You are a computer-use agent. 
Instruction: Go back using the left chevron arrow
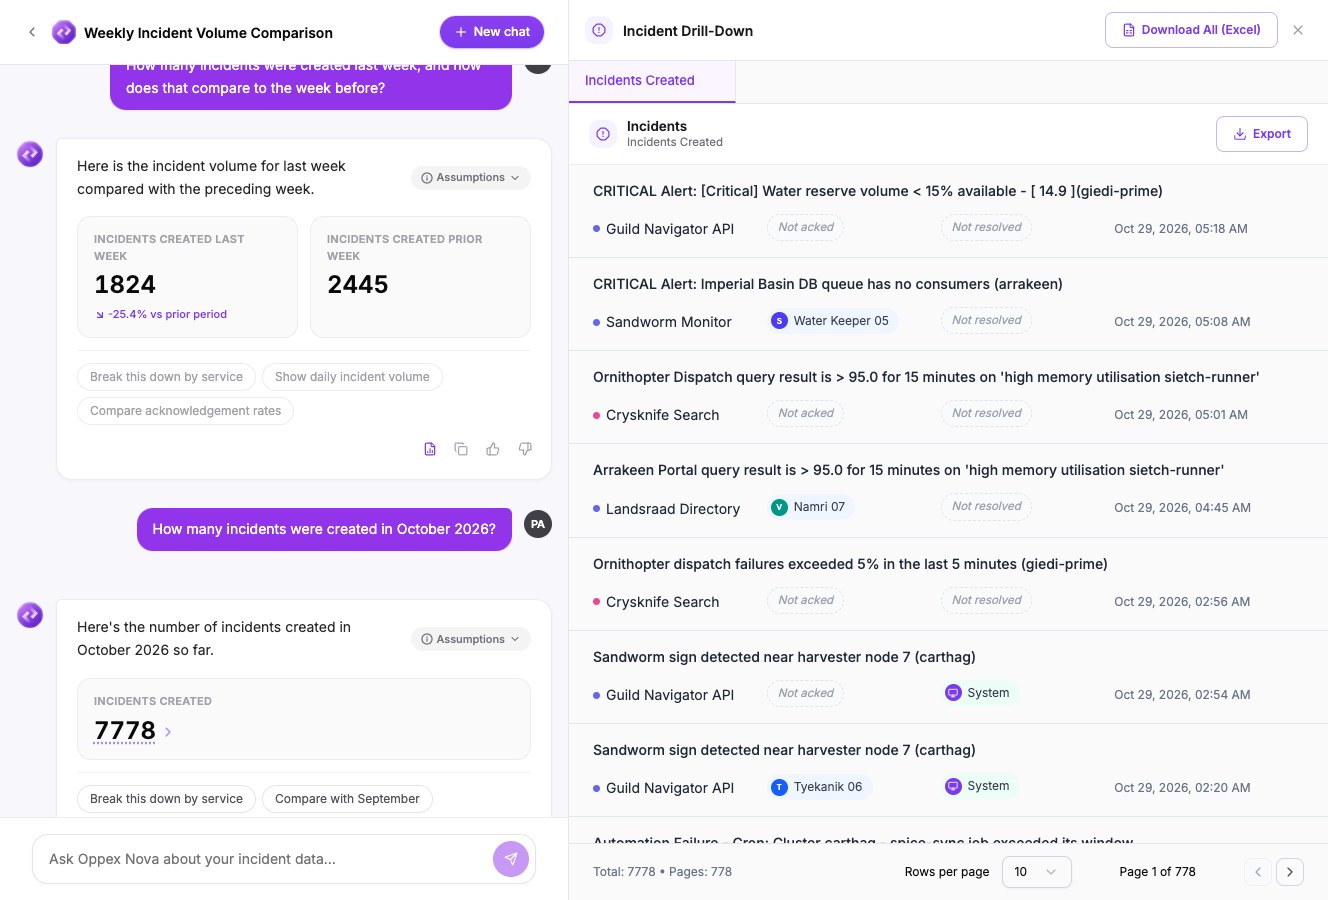(x=32, y=32)
